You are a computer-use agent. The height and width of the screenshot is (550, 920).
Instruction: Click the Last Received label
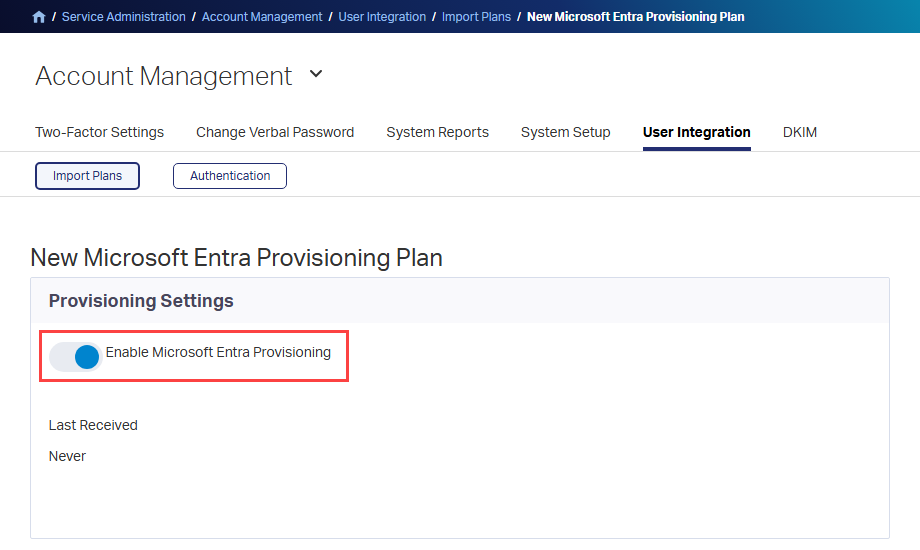(x=93, y=425)
